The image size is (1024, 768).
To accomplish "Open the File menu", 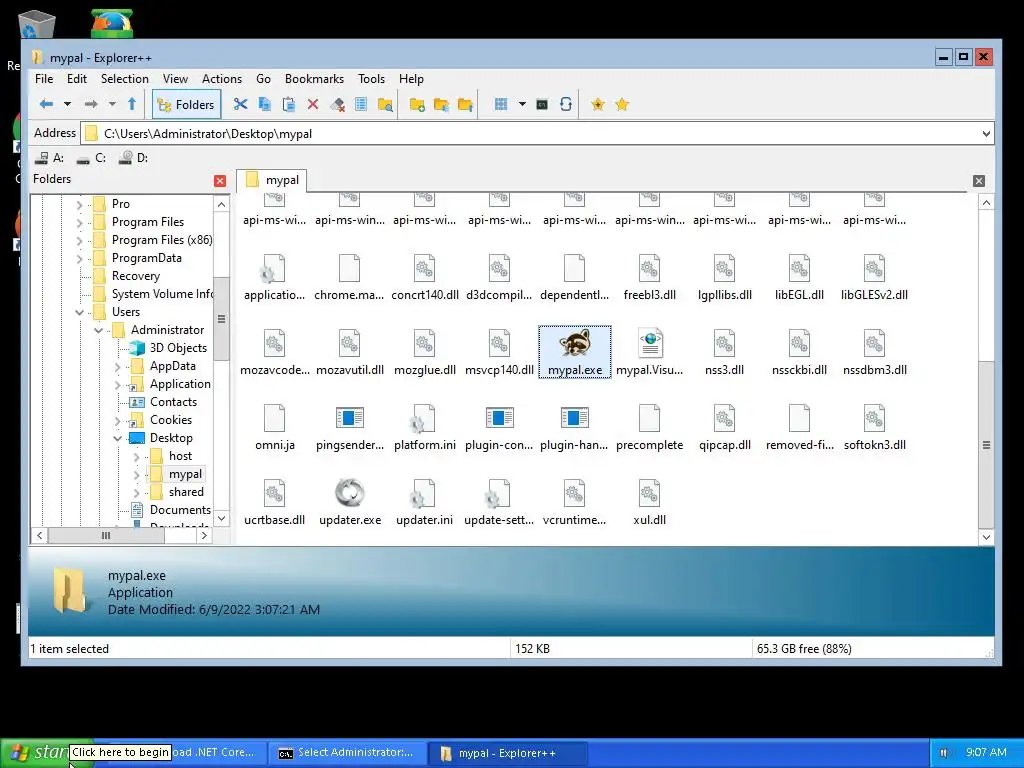I will pos(44,79).
